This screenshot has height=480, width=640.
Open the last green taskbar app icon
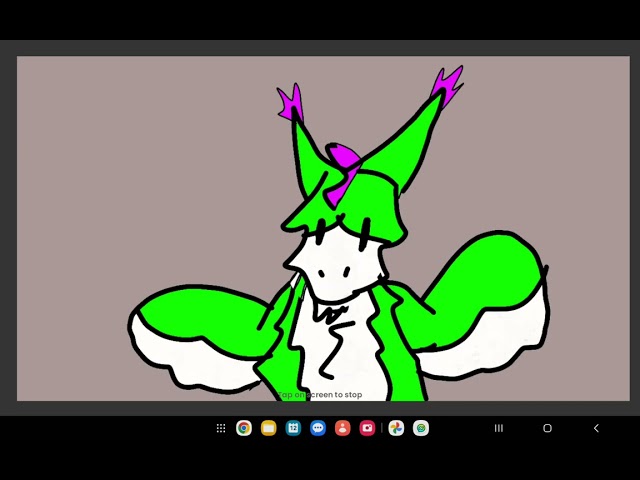pos(421,428)
